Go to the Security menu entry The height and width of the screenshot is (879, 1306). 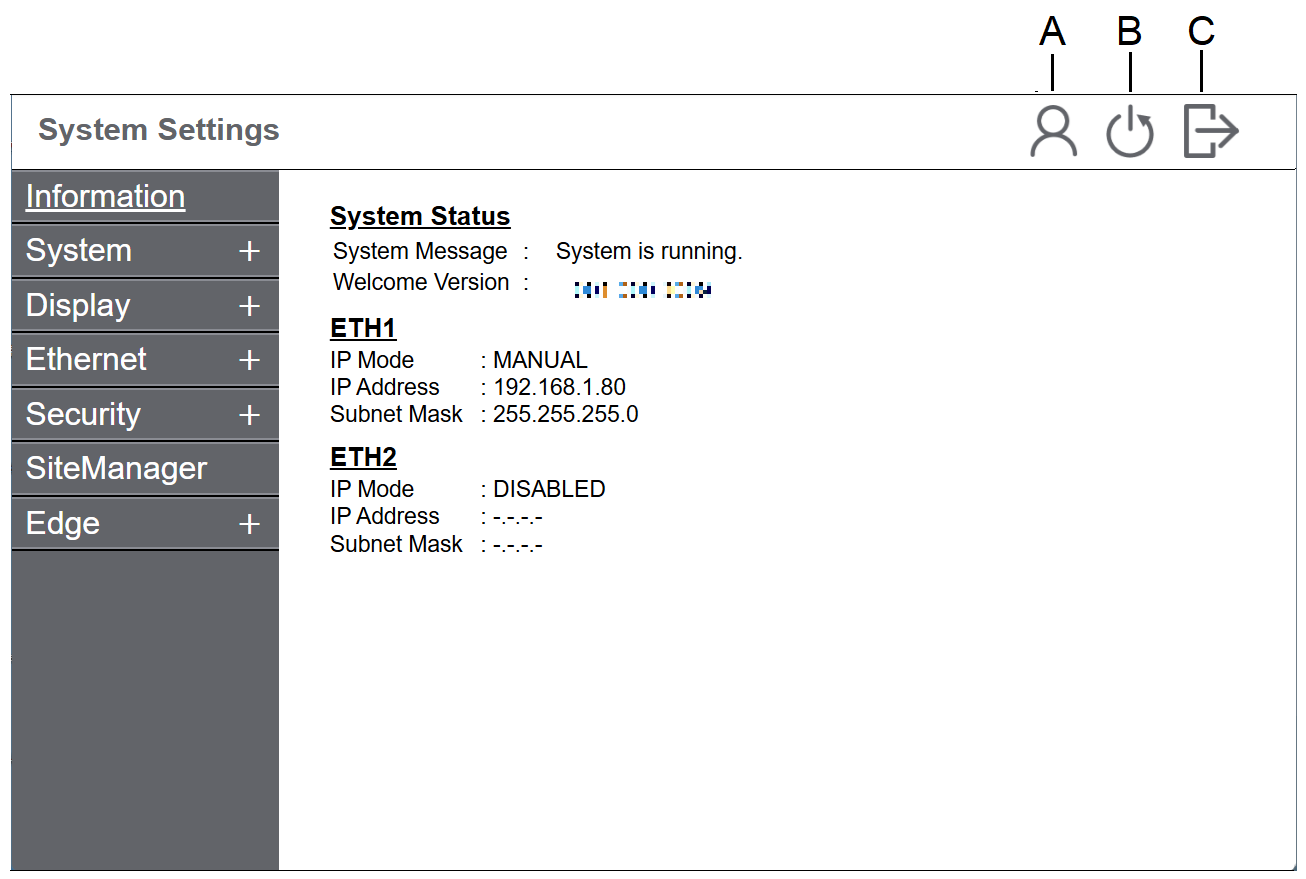tap(83, 414)
